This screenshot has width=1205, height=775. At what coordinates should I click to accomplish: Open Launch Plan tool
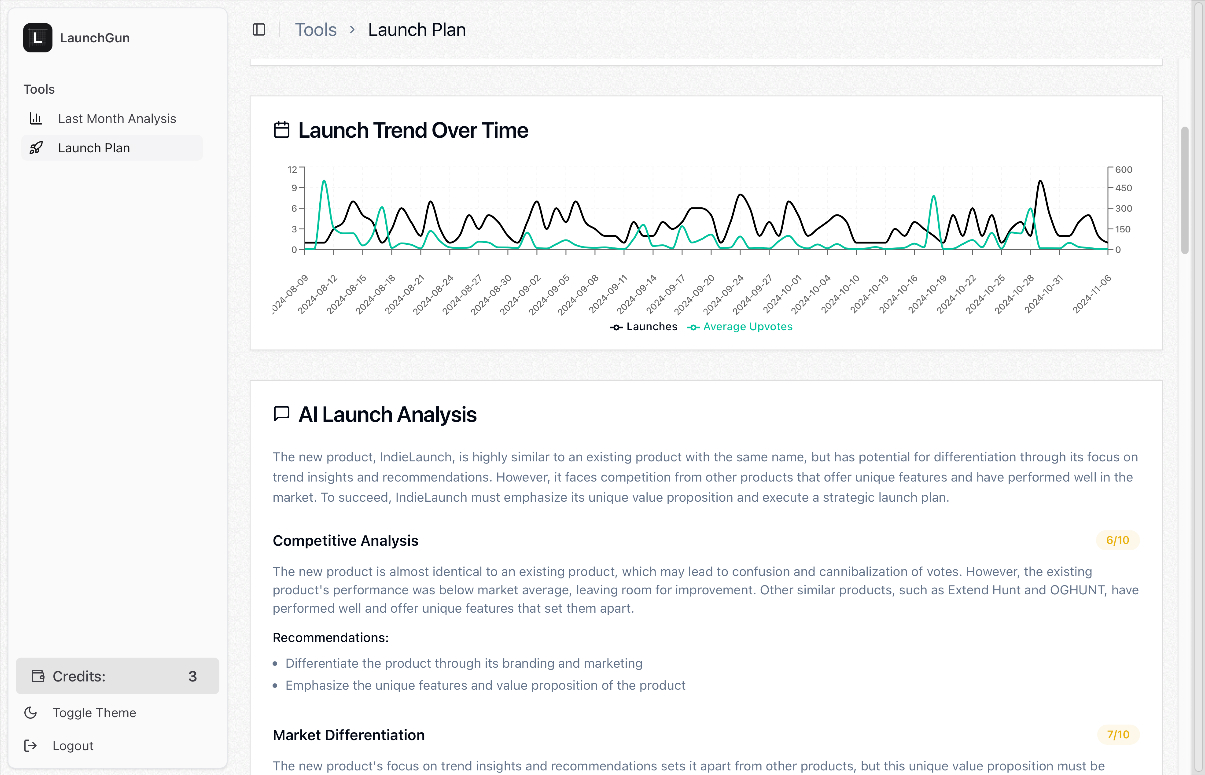coord(112,147)
